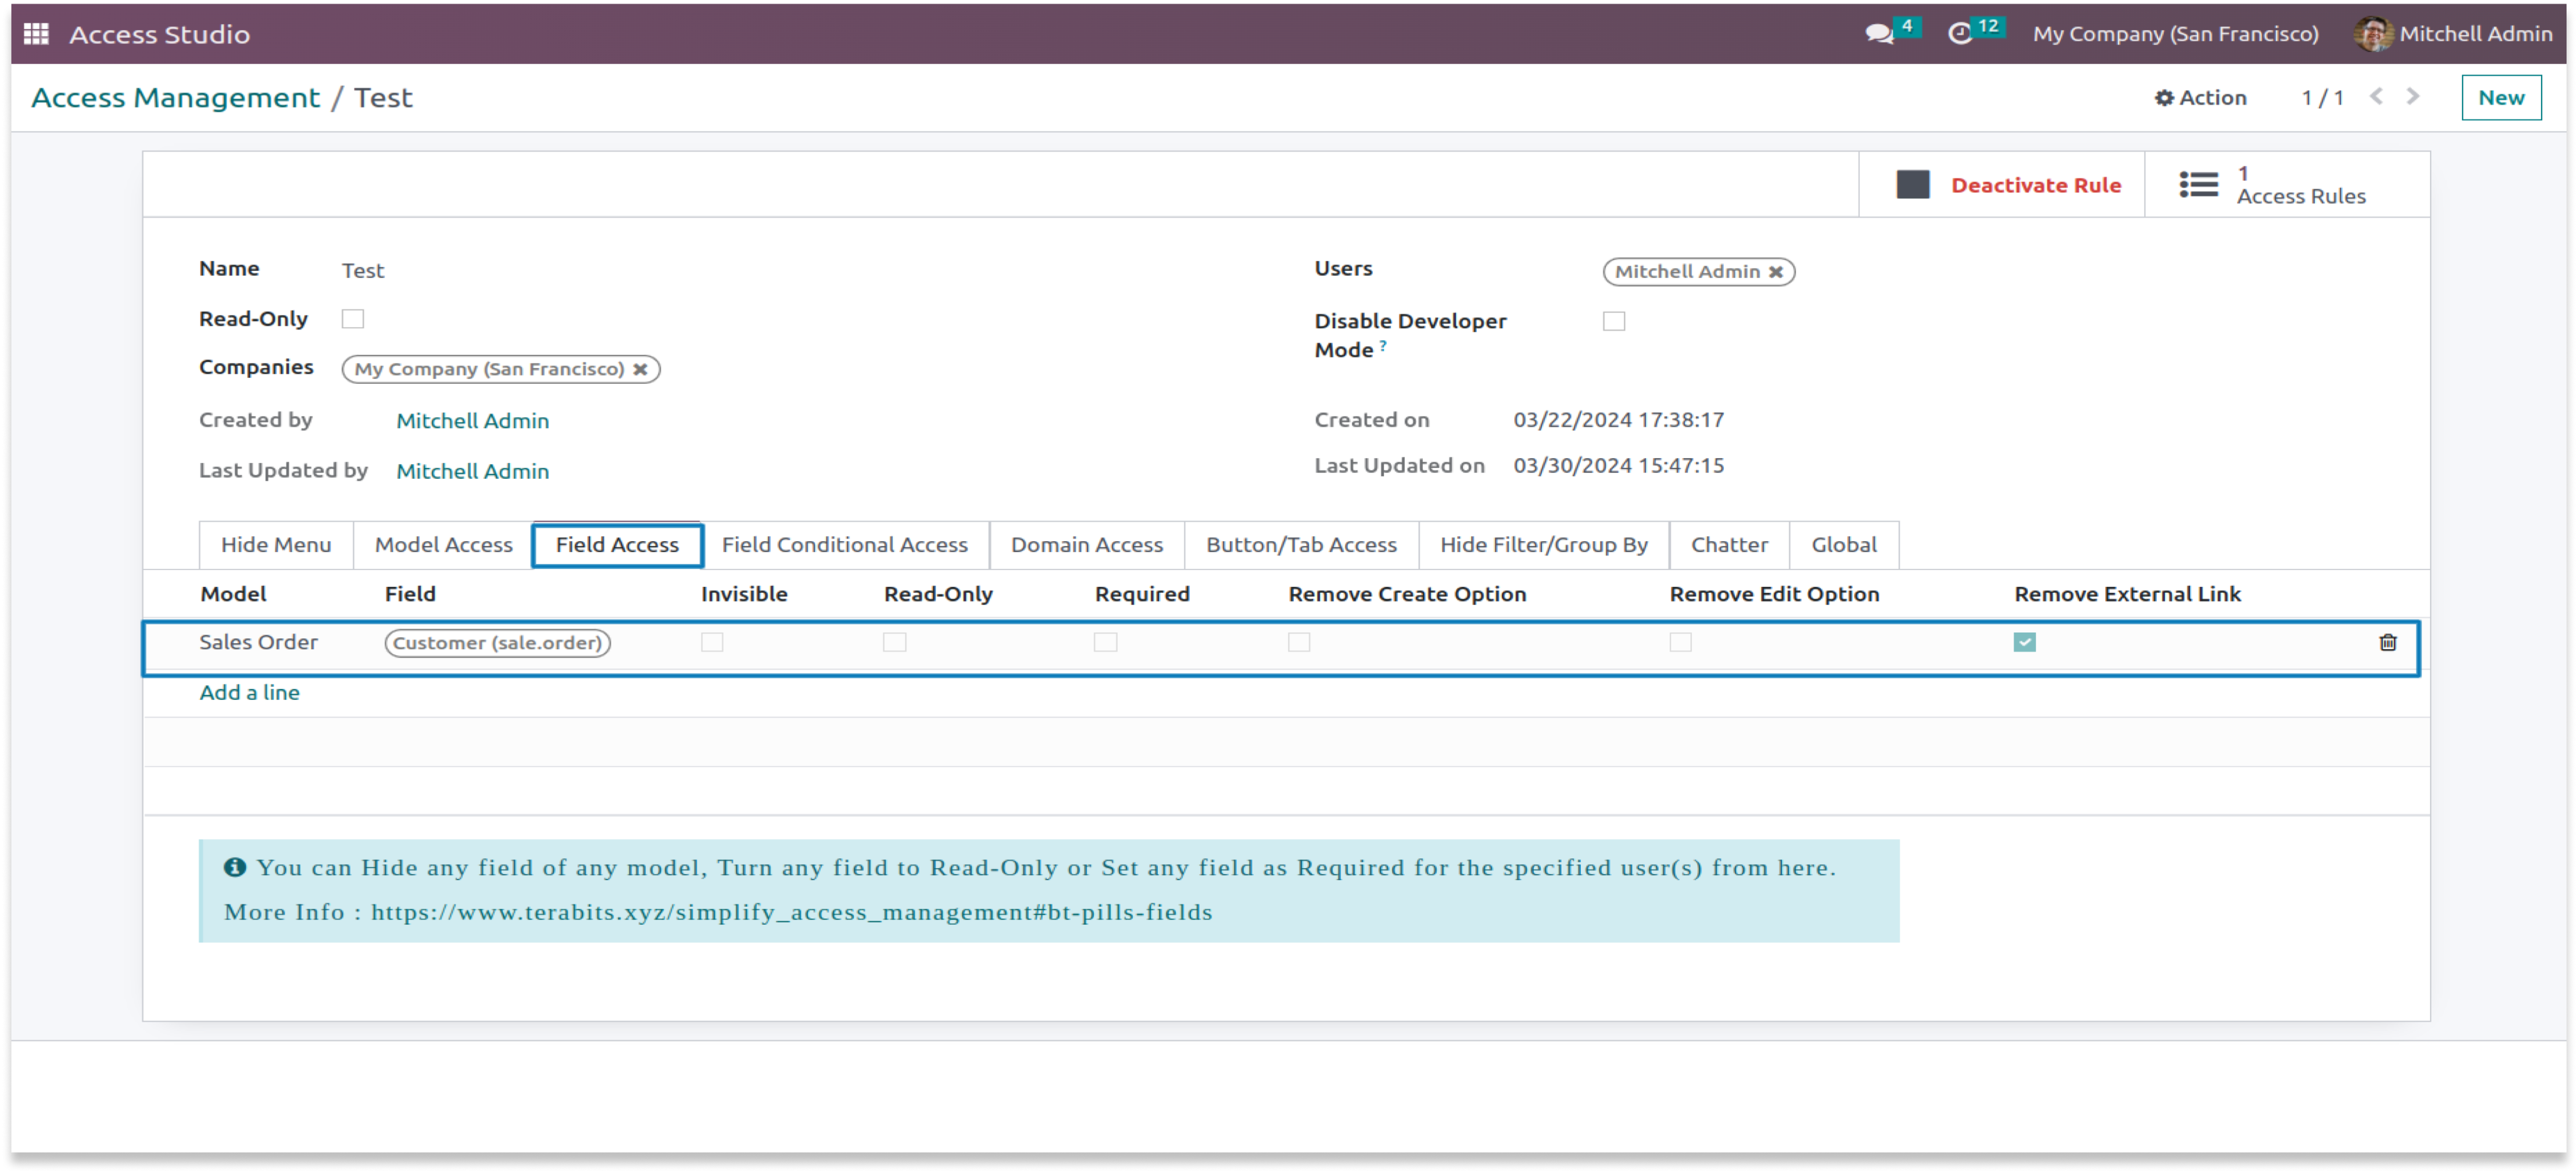This screenshot has width=2576, height=1171.
Task: Check Invisible for the Sales Order row
Action: click(x=712, y=642)
